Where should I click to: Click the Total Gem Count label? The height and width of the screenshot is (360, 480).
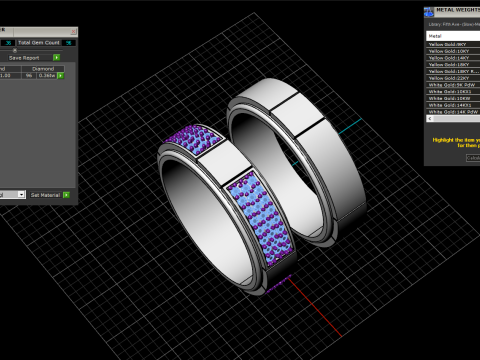39,43
